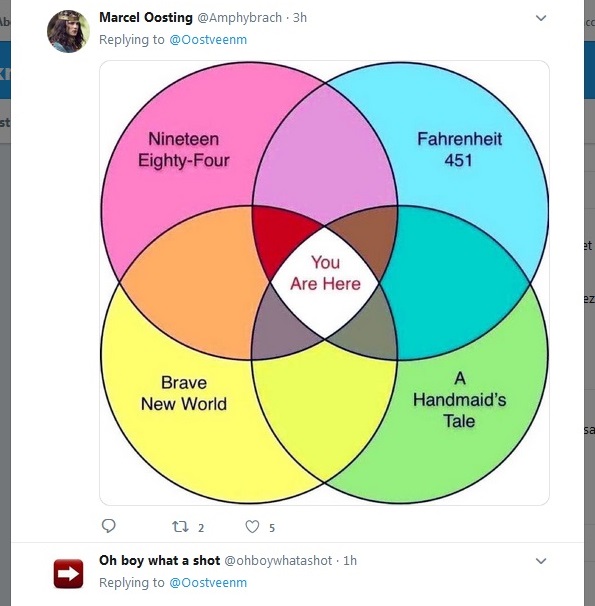Expand the options chevron on ohboywhatashot's tweet
The height and width of the screenshot is (606, 595).
point(541,561)
